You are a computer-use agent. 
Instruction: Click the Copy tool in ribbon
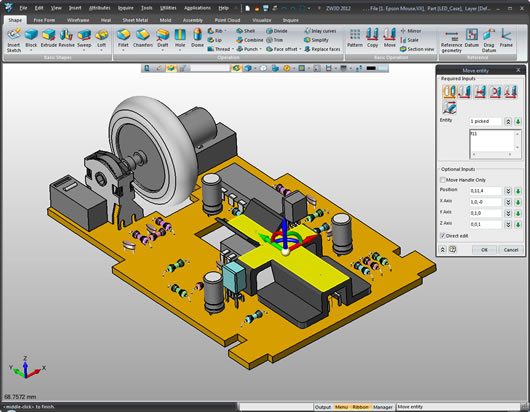coord(372,38)
